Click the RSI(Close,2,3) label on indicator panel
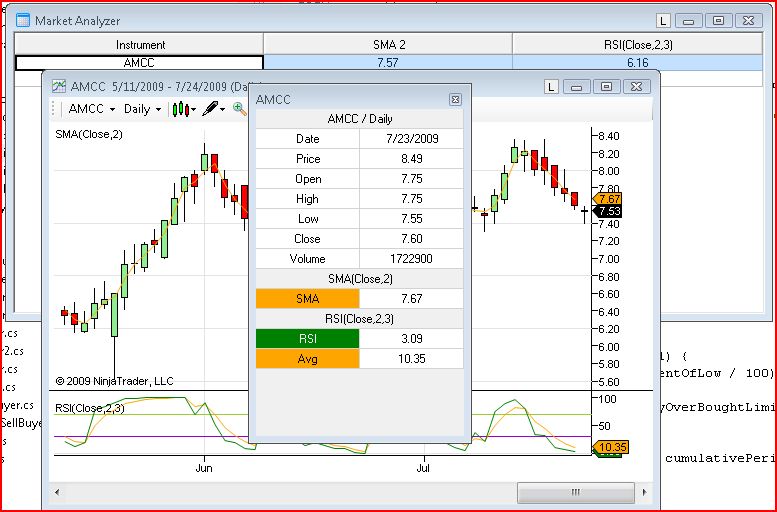 coord(90,408)
